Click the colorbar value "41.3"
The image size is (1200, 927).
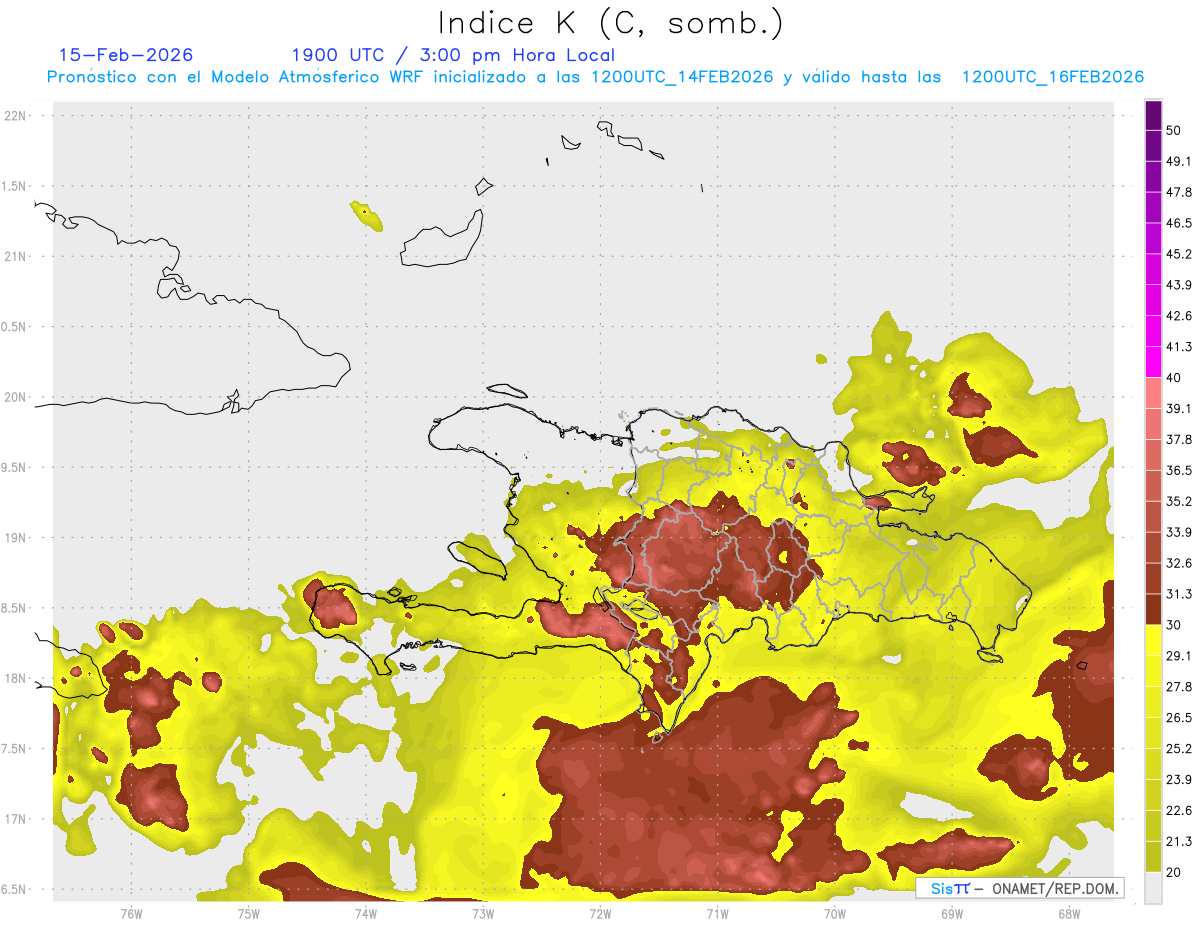point(1179,347)
